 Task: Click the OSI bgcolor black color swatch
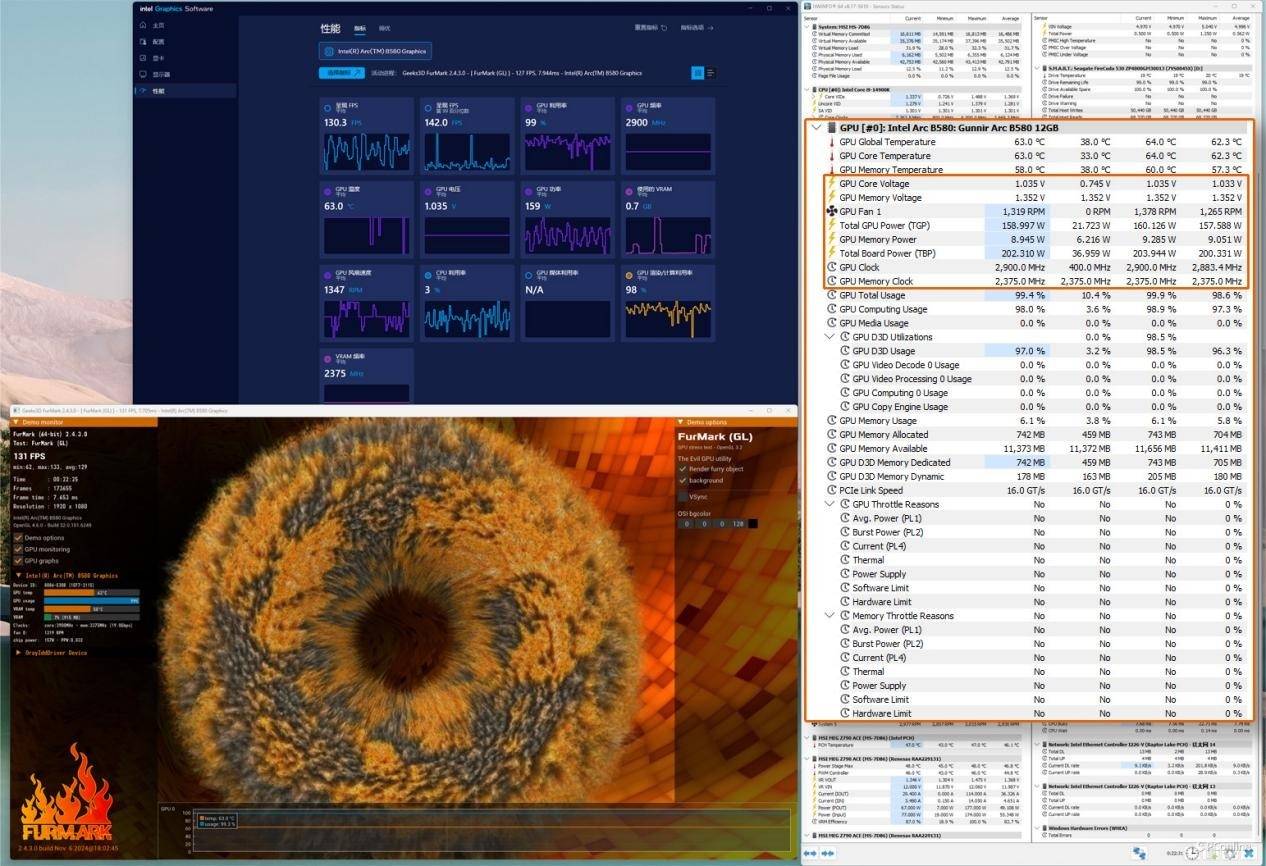pyautogui.click(x=753, y=524)
